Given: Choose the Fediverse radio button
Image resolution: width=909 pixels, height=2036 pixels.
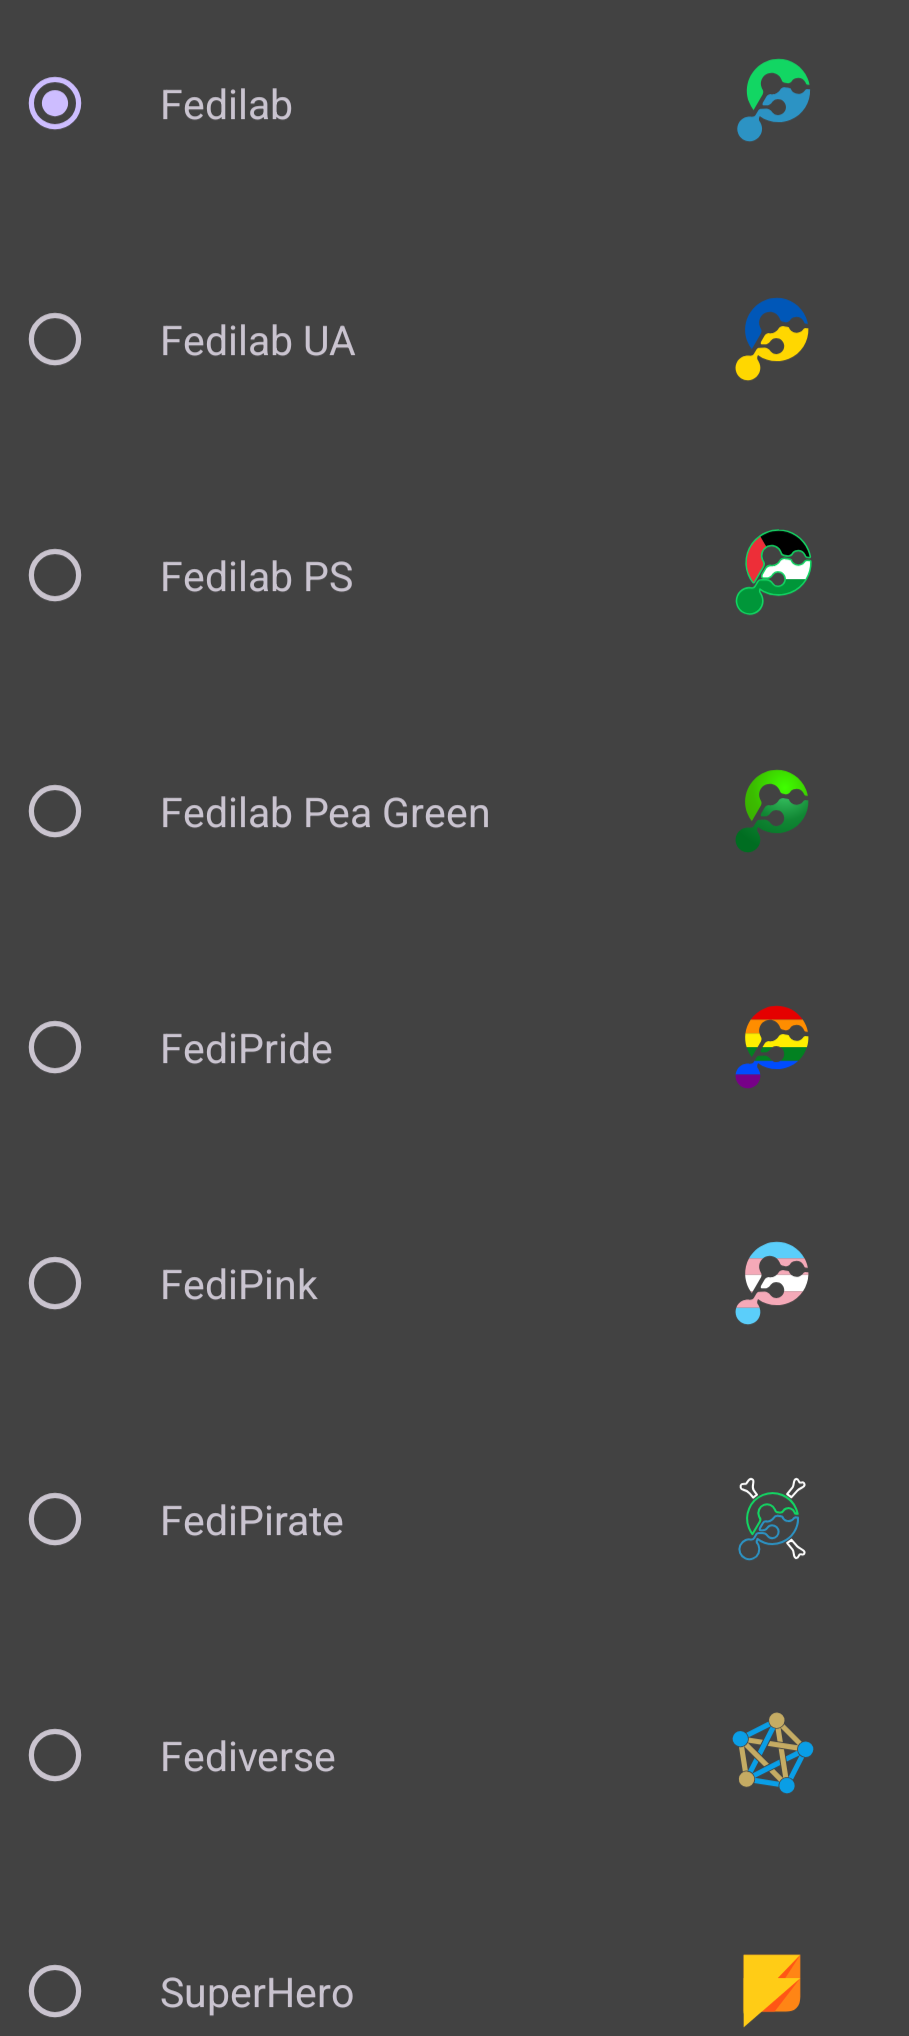Looking at the screenshot, I should [x=55, y=1755].
